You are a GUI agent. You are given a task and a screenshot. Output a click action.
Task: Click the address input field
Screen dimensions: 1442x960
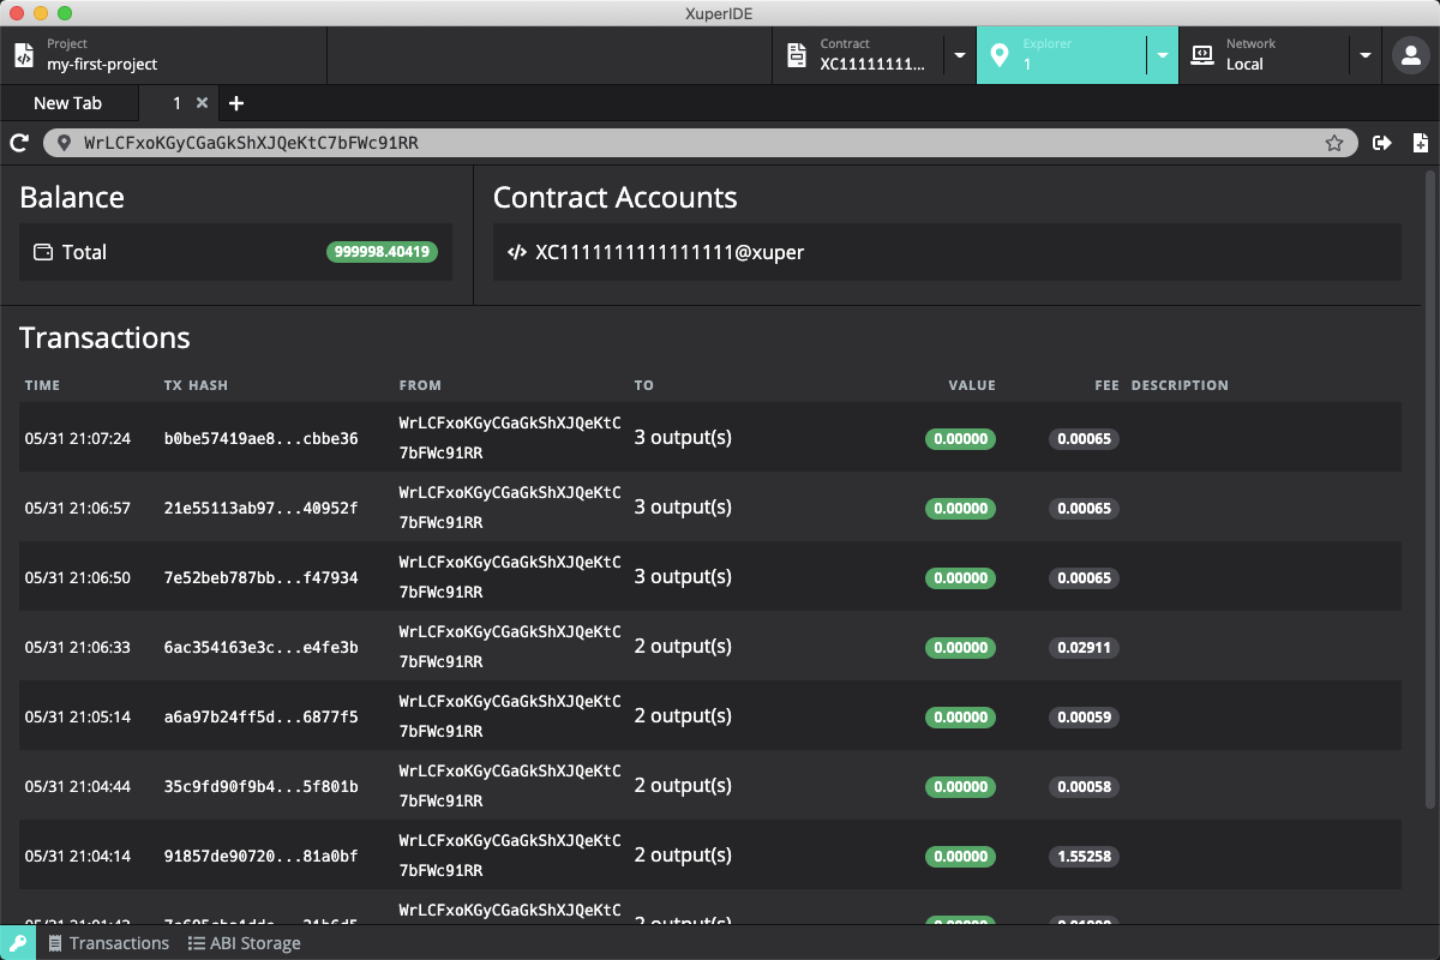pos(700,143)
